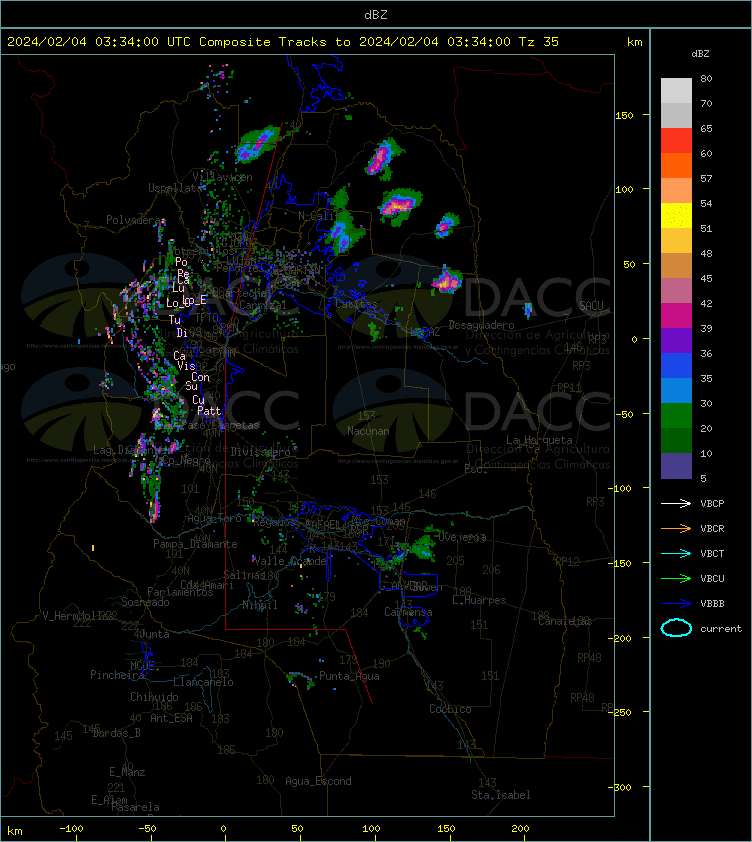Click the Nacunan place label
The height and width of the screenshot is (842, 752).
pos(368,431)
